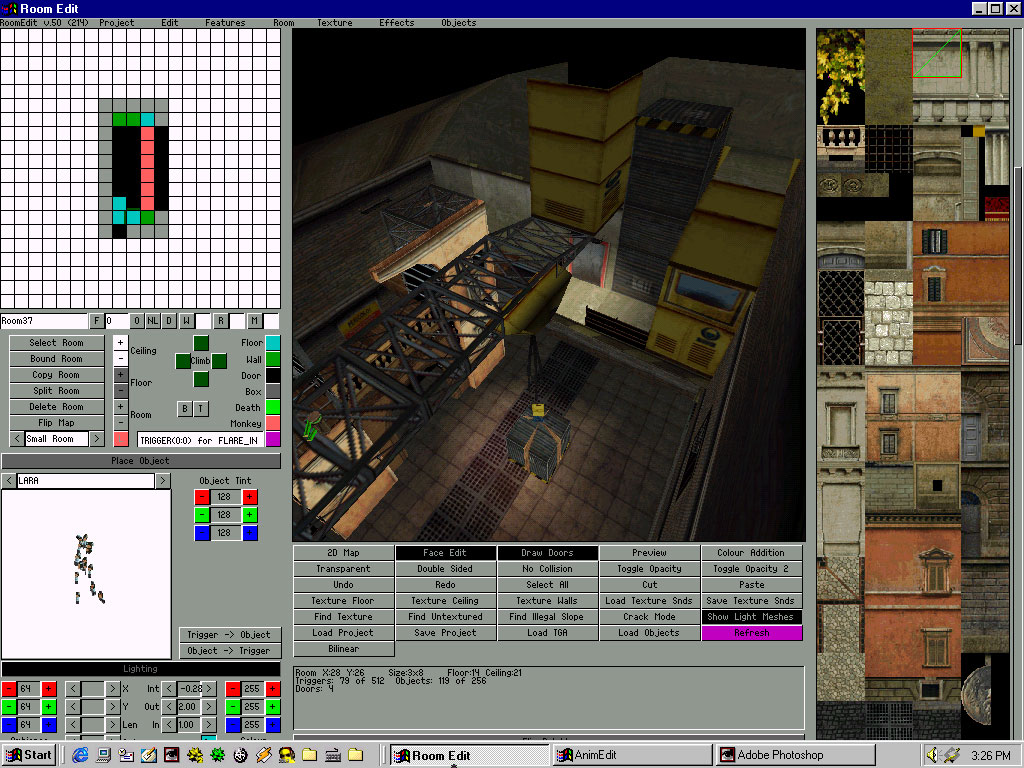Increase the light X value with right arrow
Viewport: 1024px width, 768px height.
click(x=112, y=689)
